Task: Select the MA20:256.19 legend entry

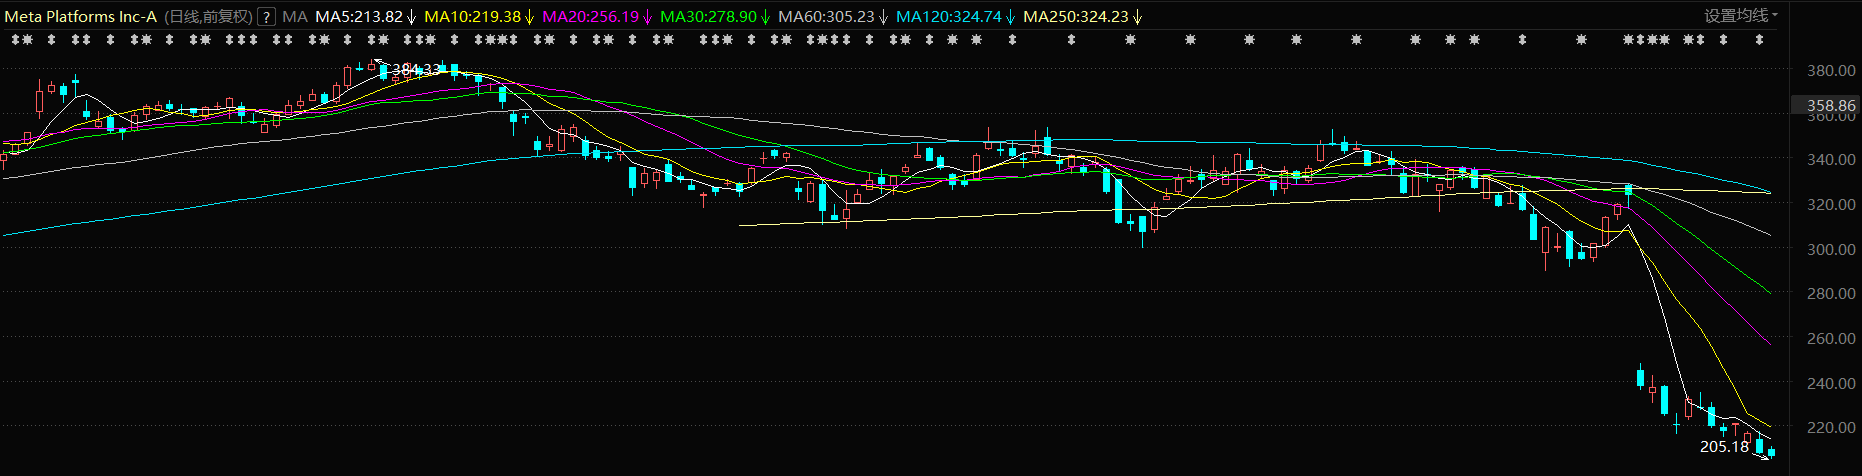Action: tap(597, 16)
